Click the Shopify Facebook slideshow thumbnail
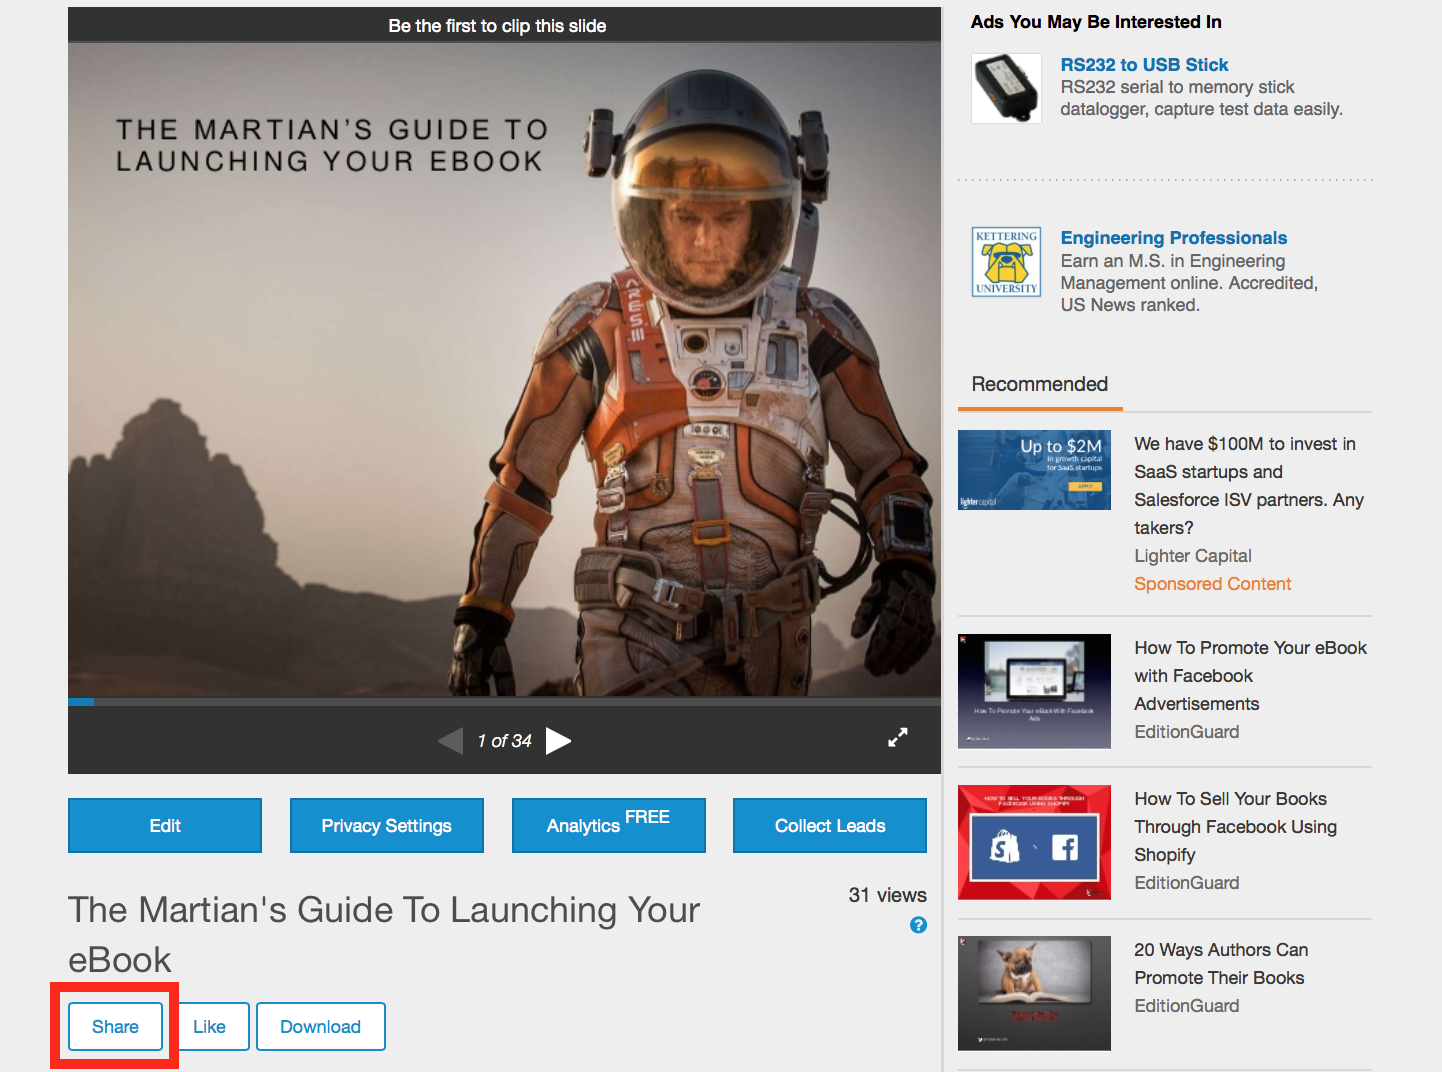The width and height of the screenshot is (1442, 1072). 1034,842
